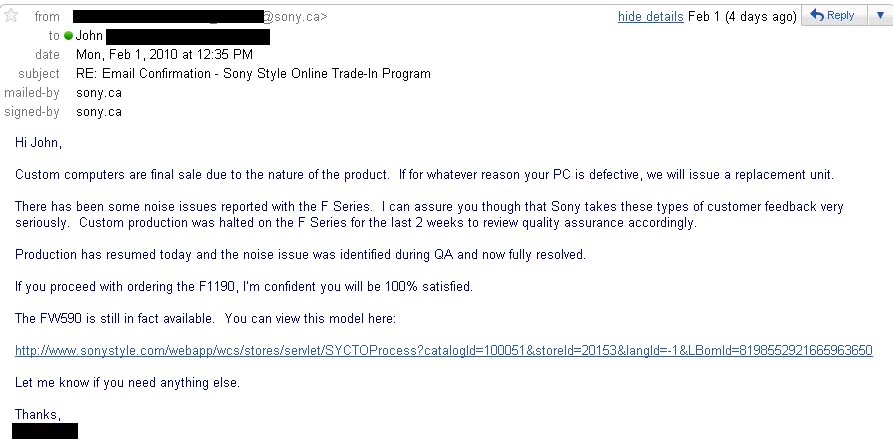Click the sender's @sony.ca address

click(x=200, y=17)
